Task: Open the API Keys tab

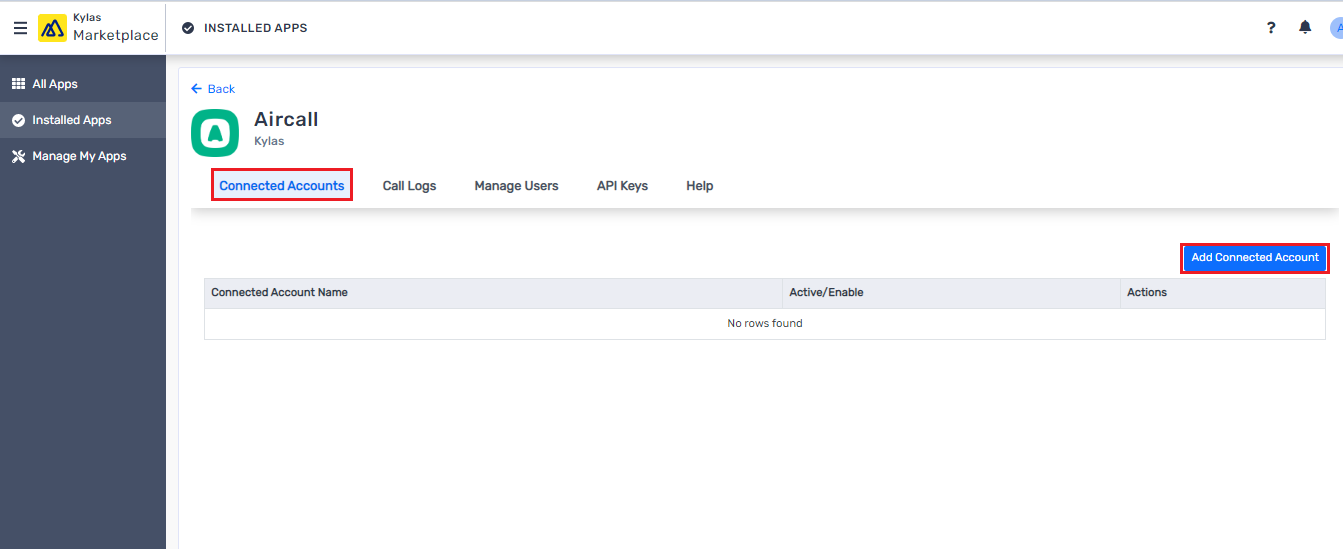Action: coord(622,186)
